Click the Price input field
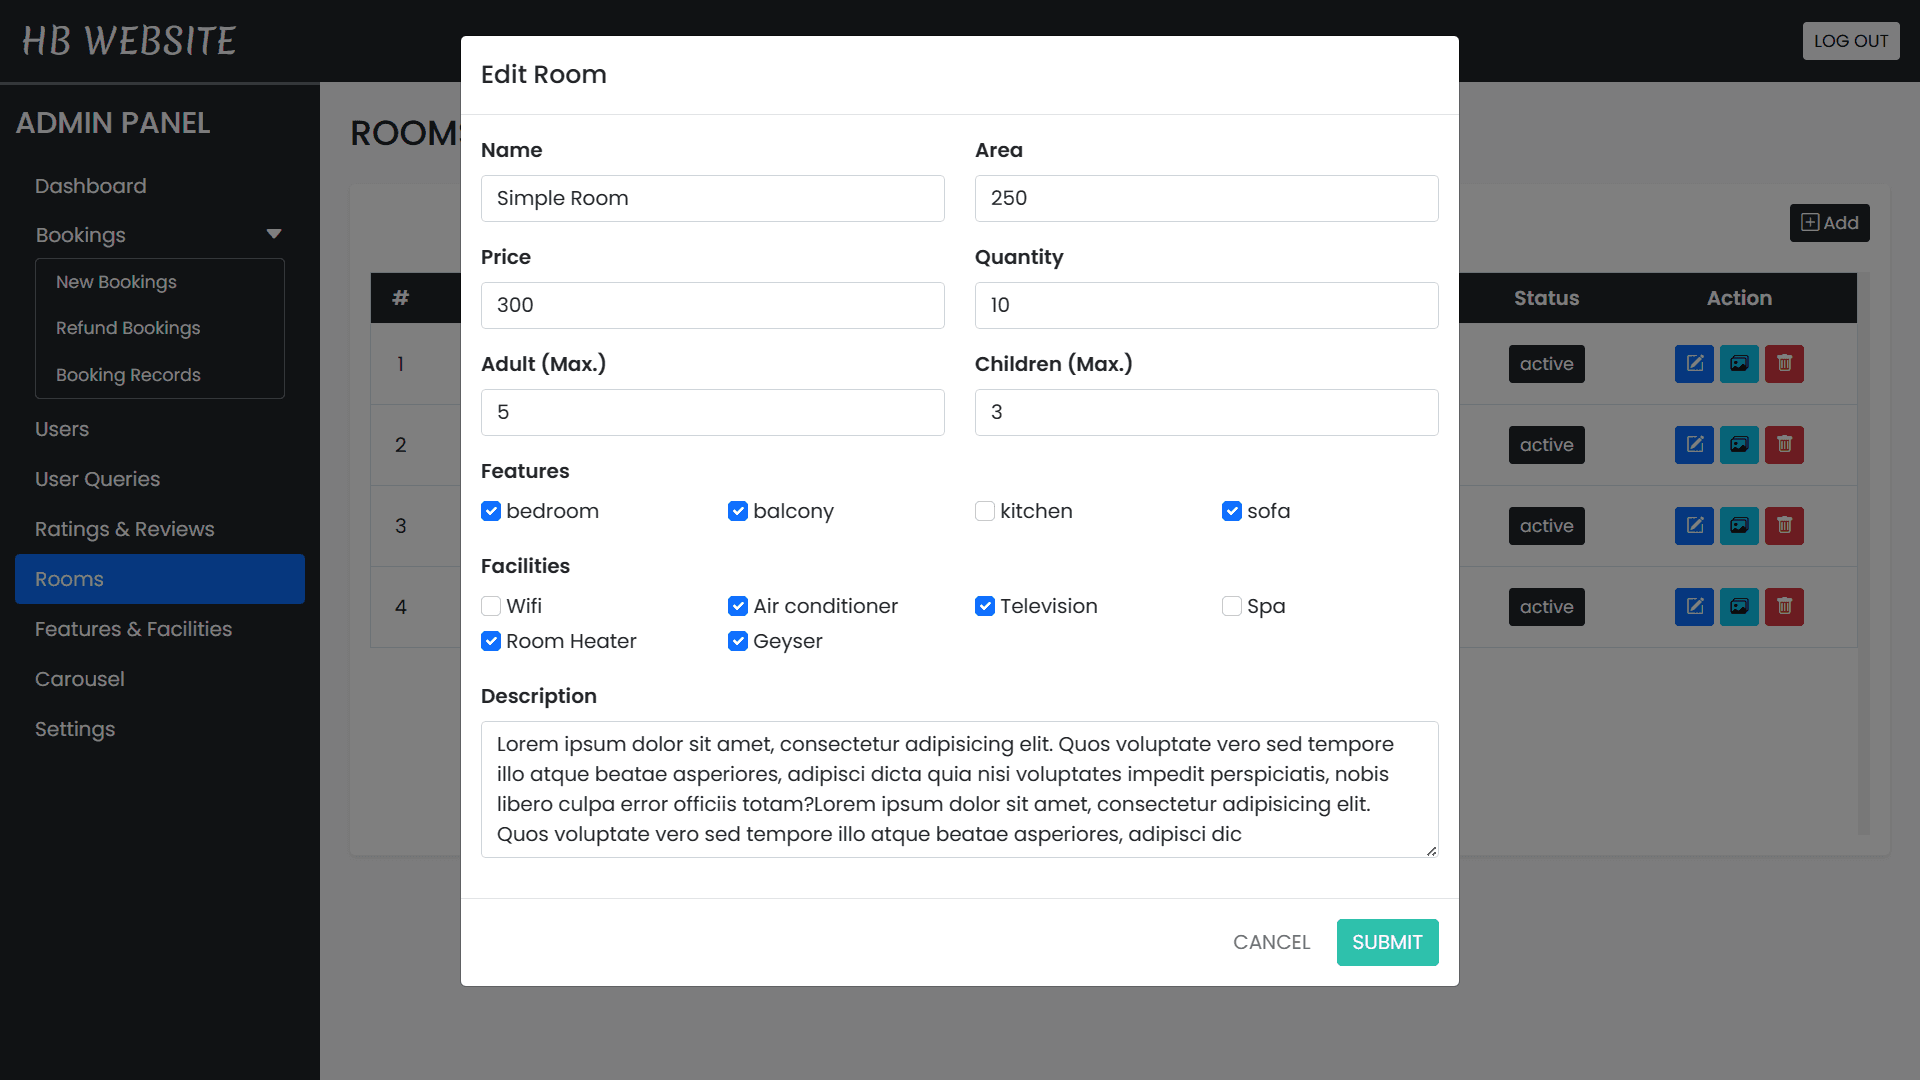Screen dimensions: 1920x1080 (x=712, y=305)
